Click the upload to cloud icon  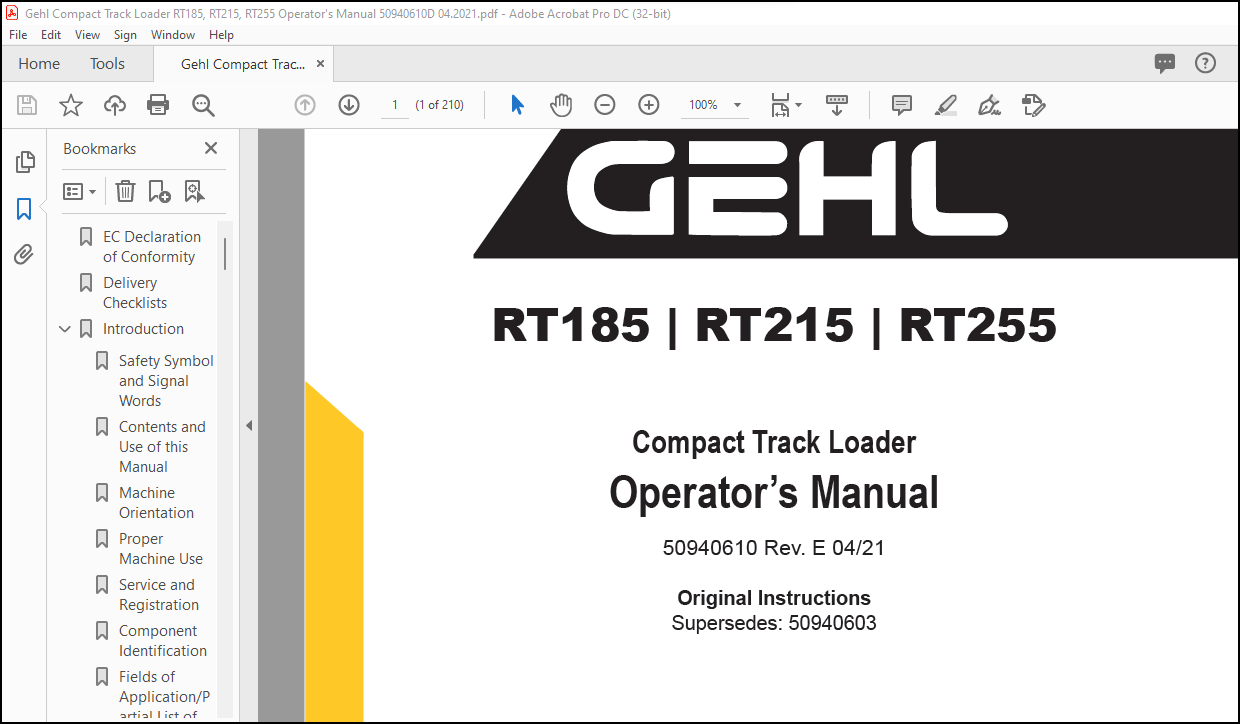pyautogui.click(x=115, y=105)
